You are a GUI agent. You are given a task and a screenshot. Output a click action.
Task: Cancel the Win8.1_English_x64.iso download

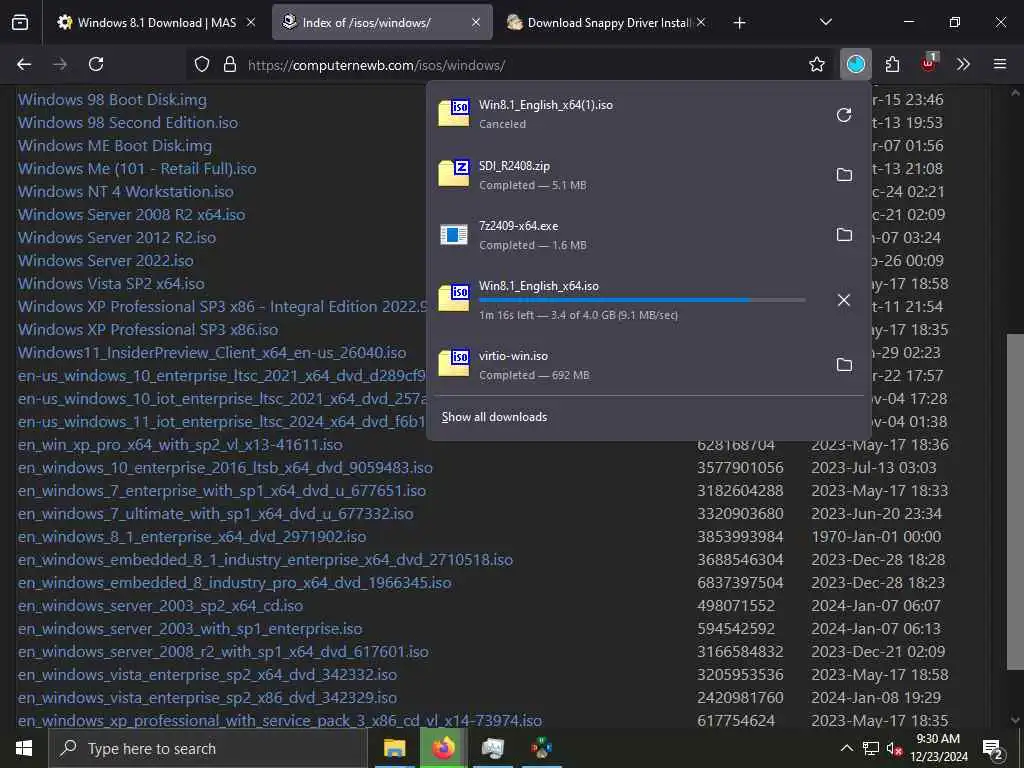[x=844, y=300]
